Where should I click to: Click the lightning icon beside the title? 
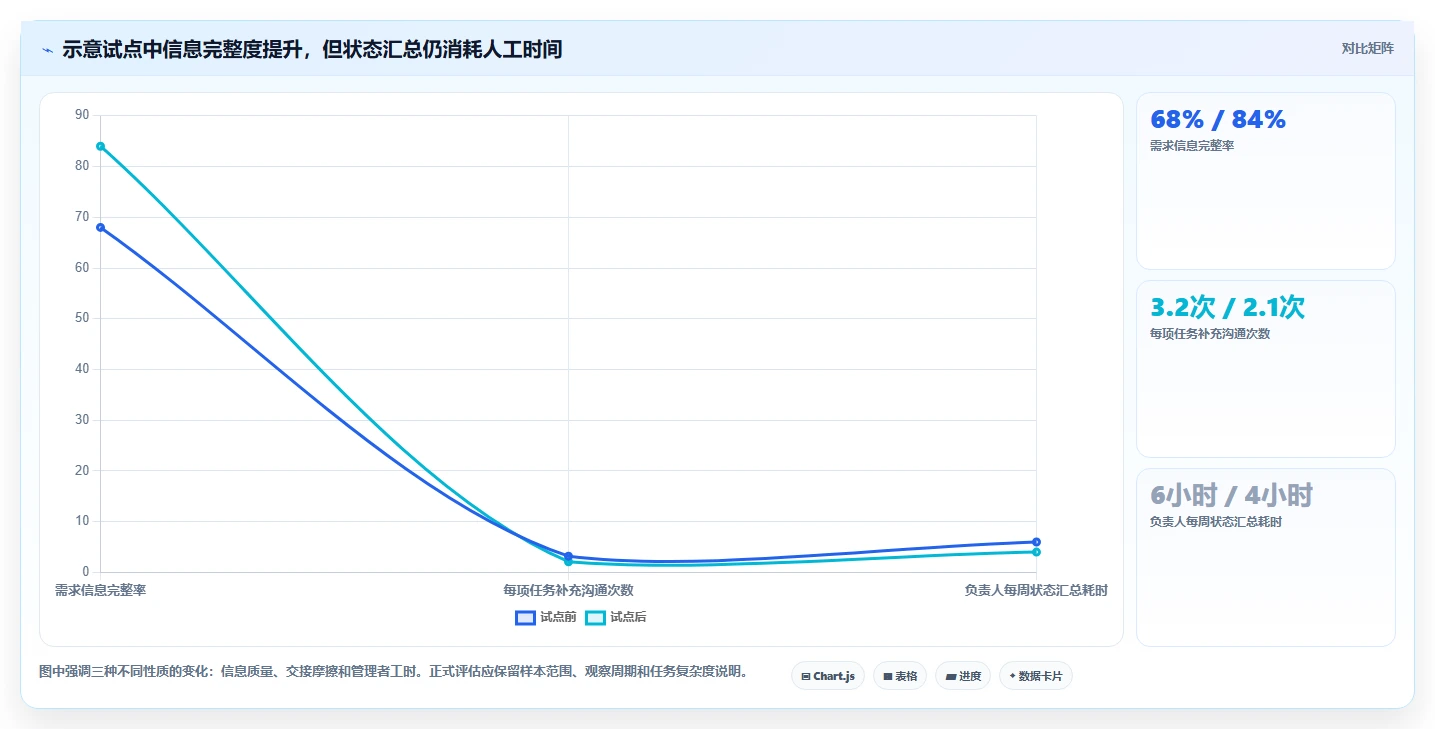48,49
